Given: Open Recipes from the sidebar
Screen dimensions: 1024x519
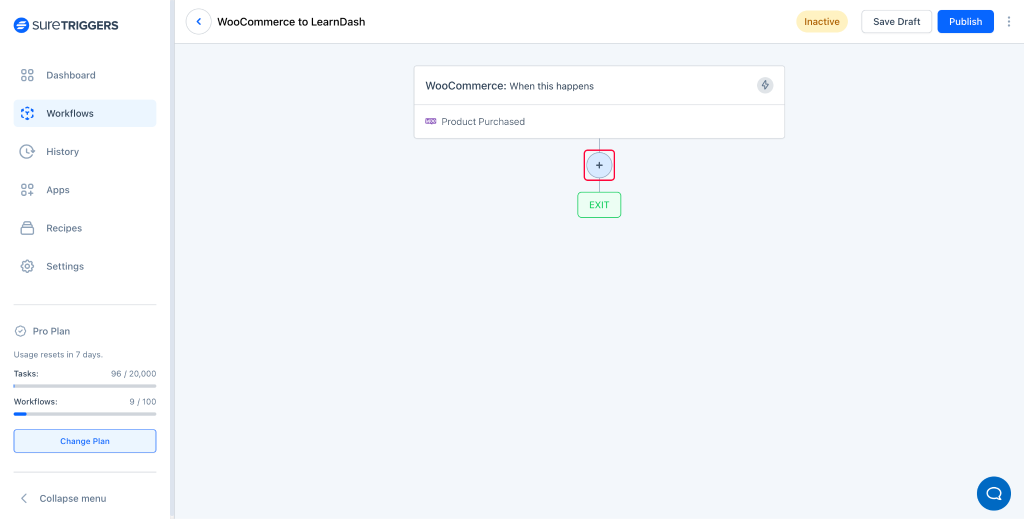Looking at the screenshot, I should click(x=85, y=228).
